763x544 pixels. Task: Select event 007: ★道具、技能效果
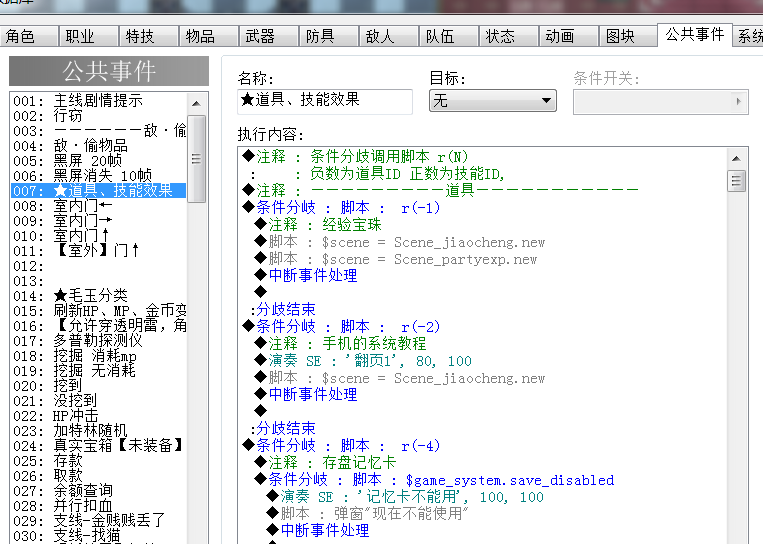click(x=99, y=191)
